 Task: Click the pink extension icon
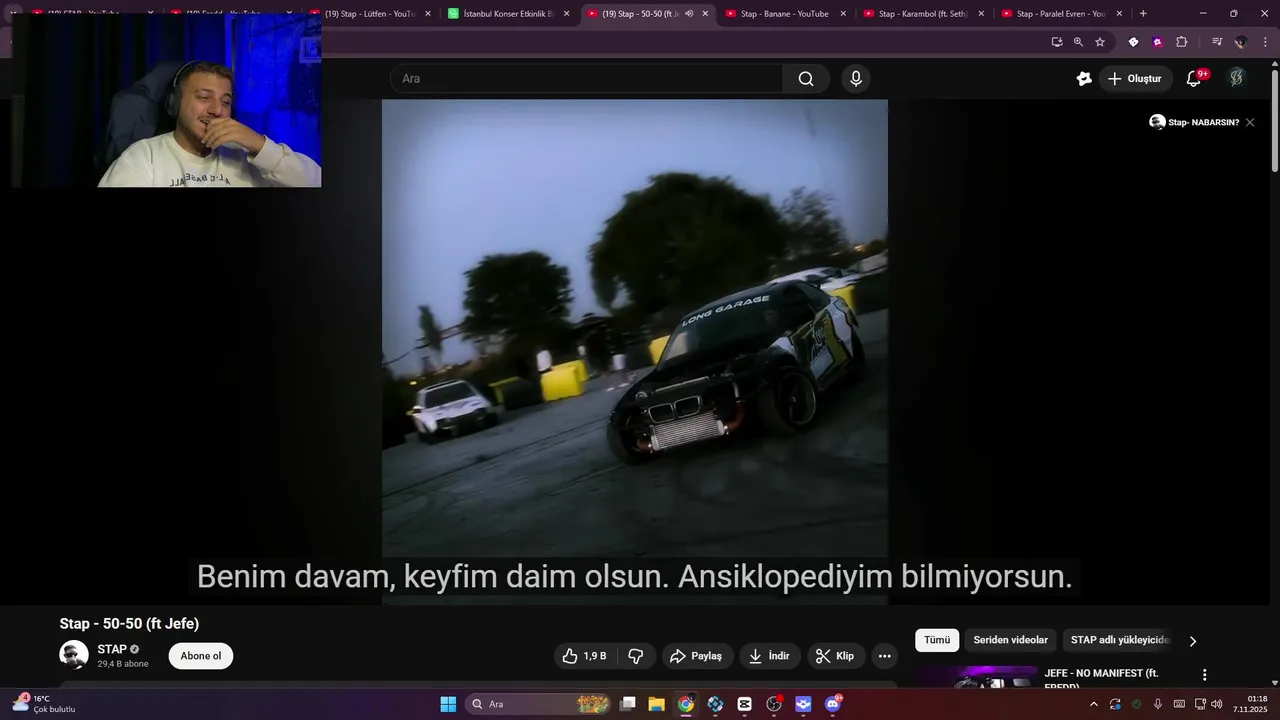coord(1158,42)
